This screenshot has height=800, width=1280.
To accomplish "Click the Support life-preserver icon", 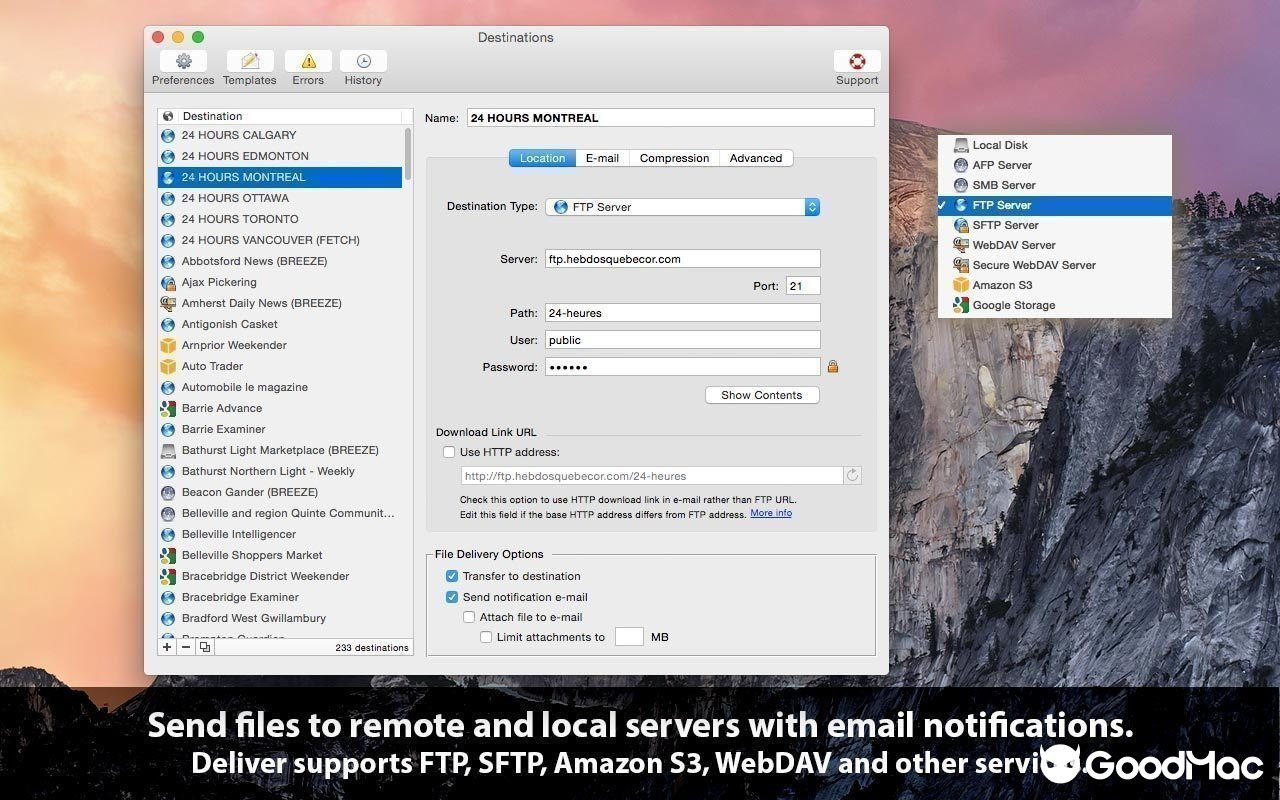I will point(856,60).
